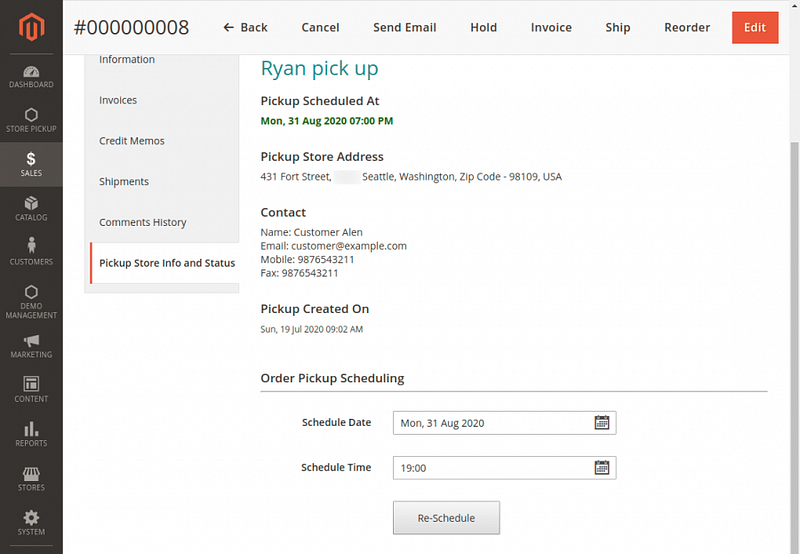Open the Content sidebar menu
Image resolution: width=800 pixels, height=554 pixels.
pos(31,390)
